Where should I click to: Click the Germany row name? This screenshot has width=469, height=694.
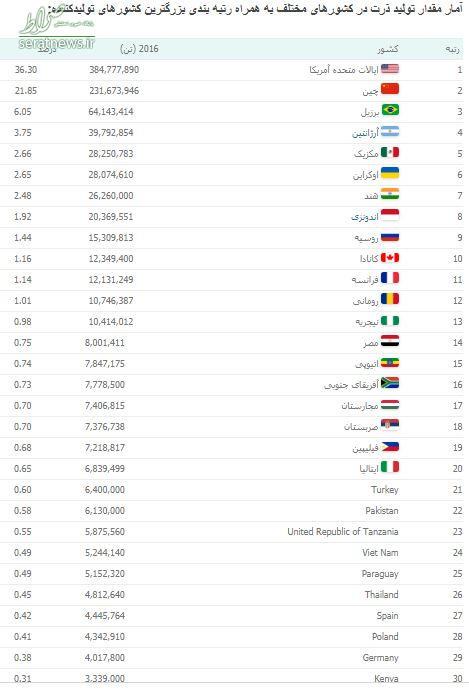pyautogui.click(x=381, y=657)
